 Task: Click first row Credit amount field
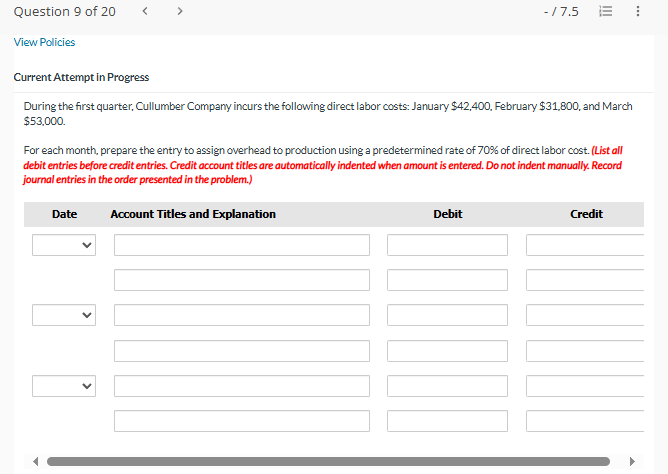point(585,245)
